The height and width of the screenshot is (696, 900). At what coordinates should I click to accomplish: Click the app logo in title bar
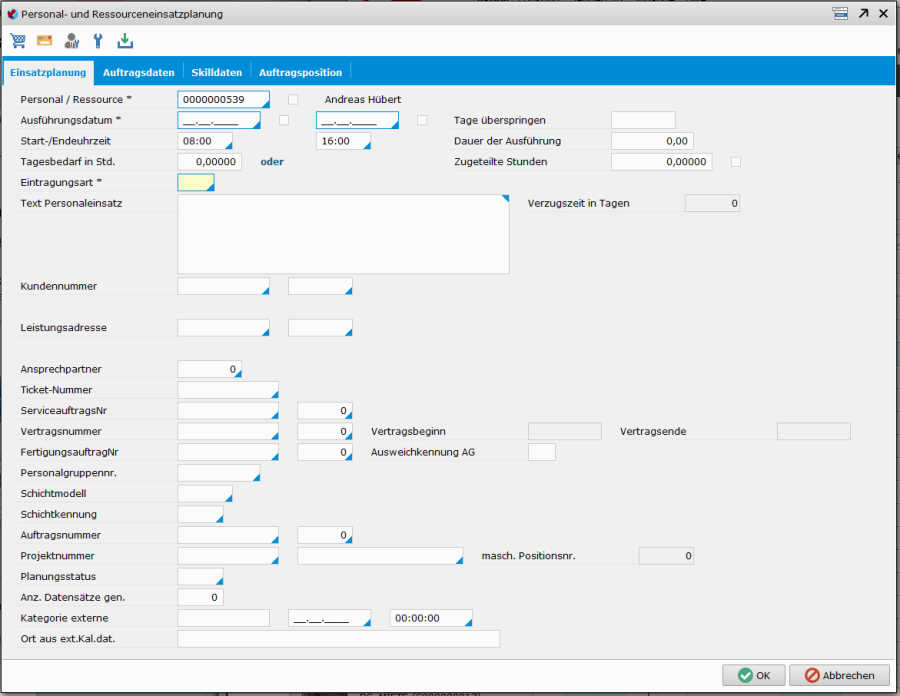pyautogui.click(x=12, y=14)
